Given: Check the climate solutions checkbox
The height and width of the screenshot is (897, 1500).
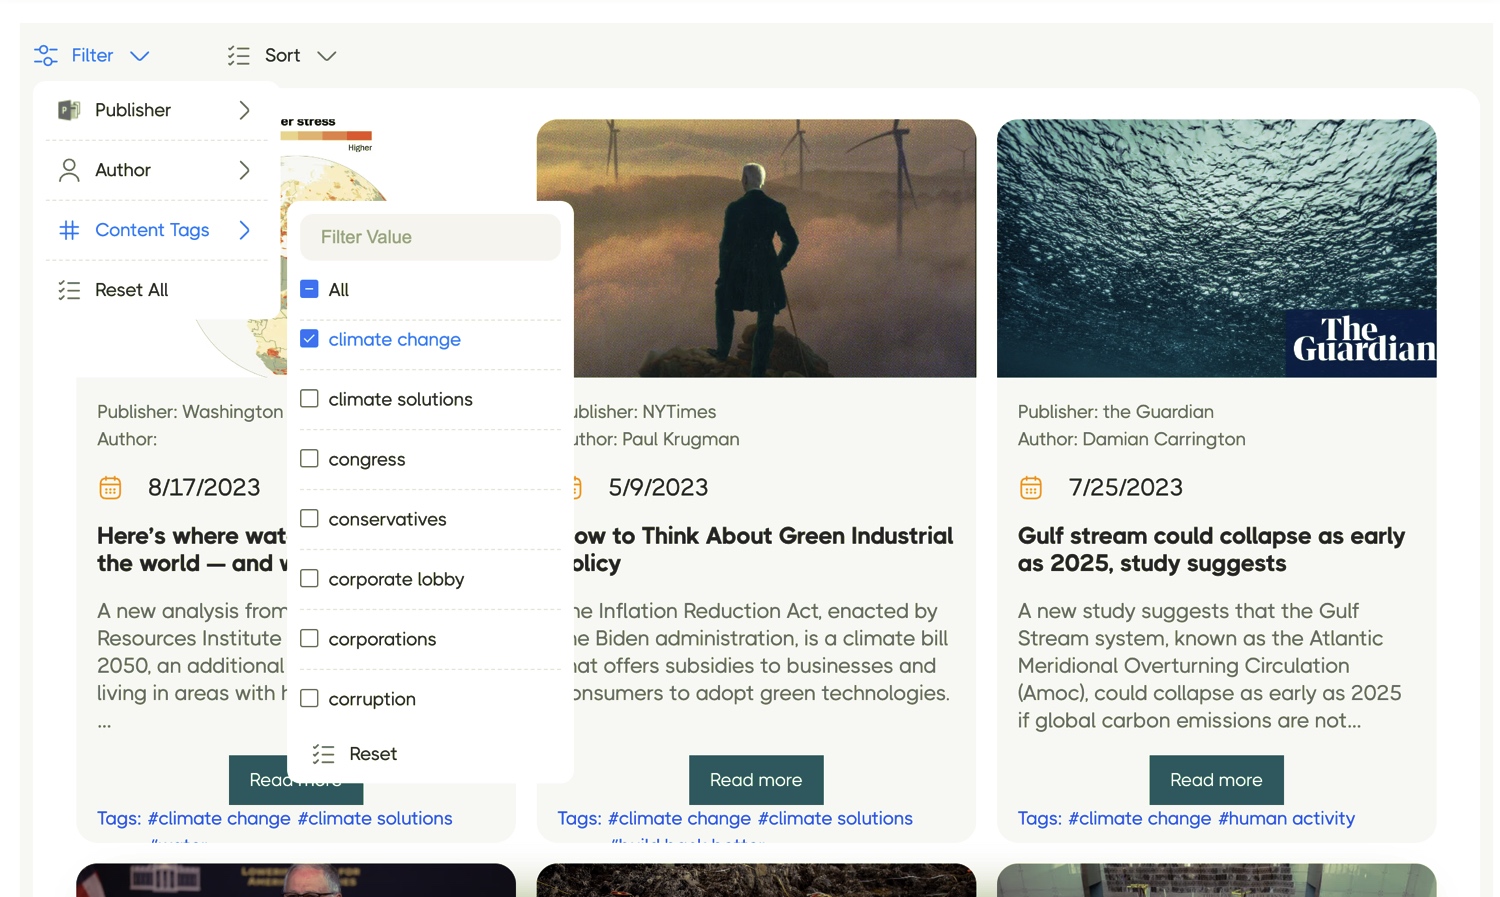Looking at the screenshot, I should click(x=310, y=399).
